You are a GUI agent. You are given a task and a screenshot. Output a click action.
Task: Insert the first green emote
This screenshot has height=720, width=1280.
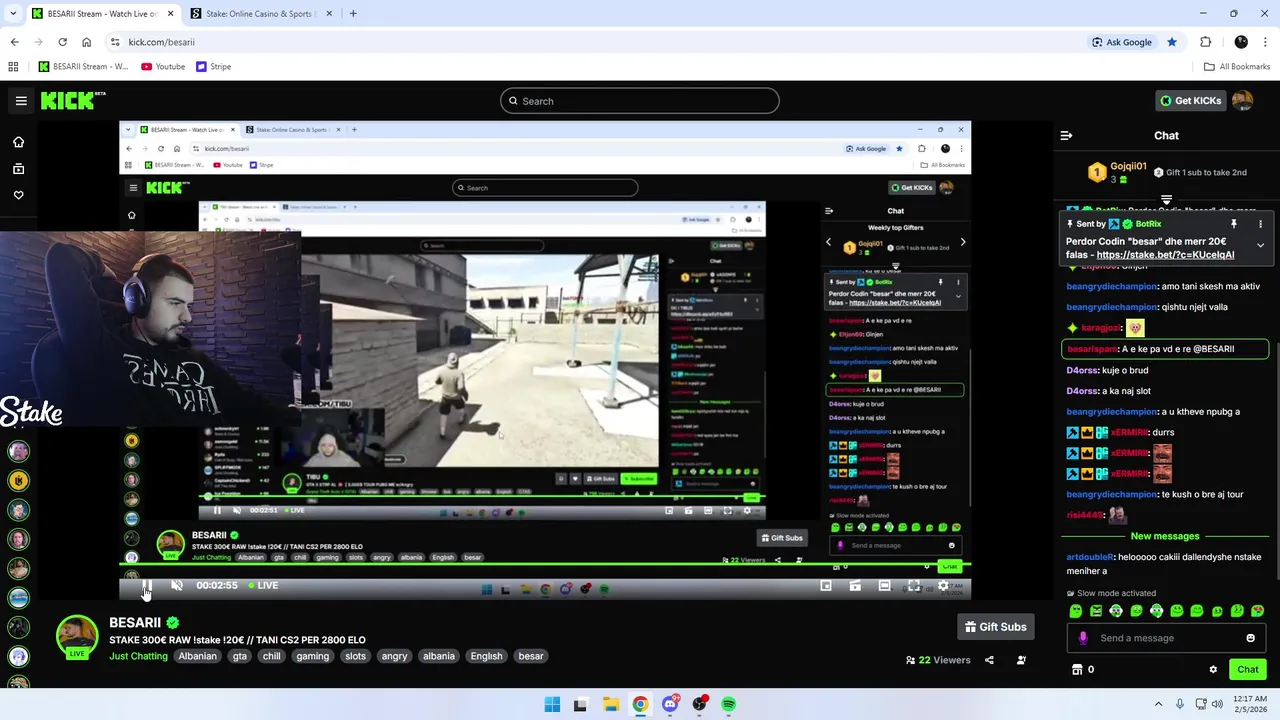point(1075,611)
